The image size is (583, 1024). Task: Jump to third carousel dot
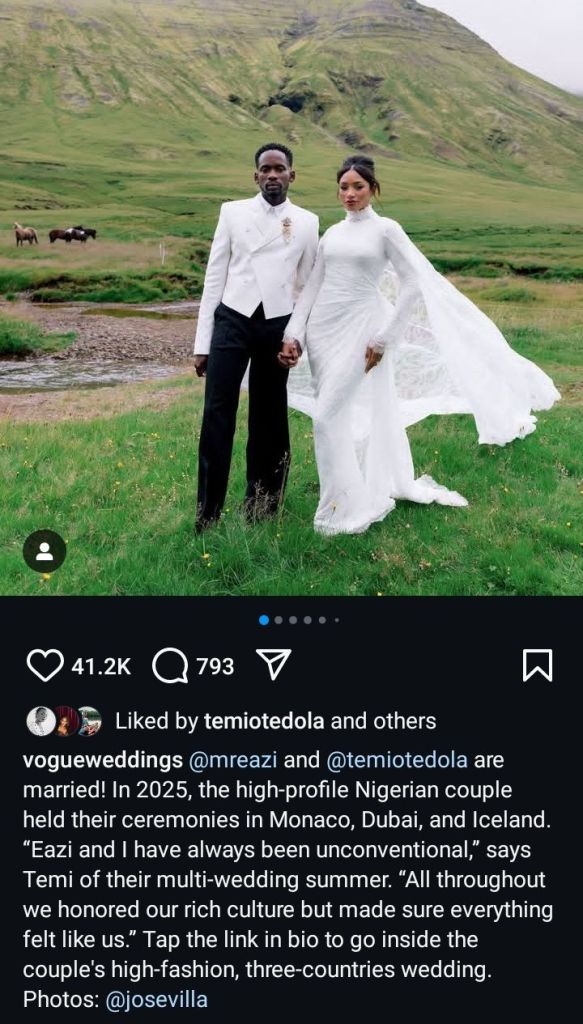pos(293,620)
